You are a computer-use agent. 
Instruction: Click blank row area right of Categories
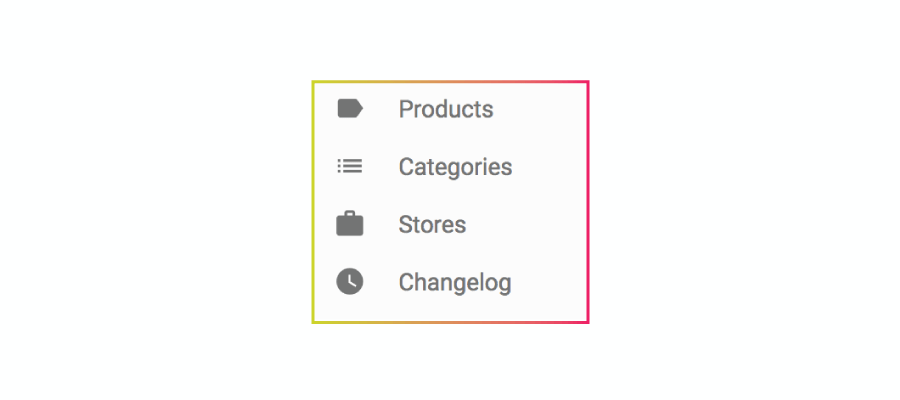pyautogui.click(x=549, y=167)
